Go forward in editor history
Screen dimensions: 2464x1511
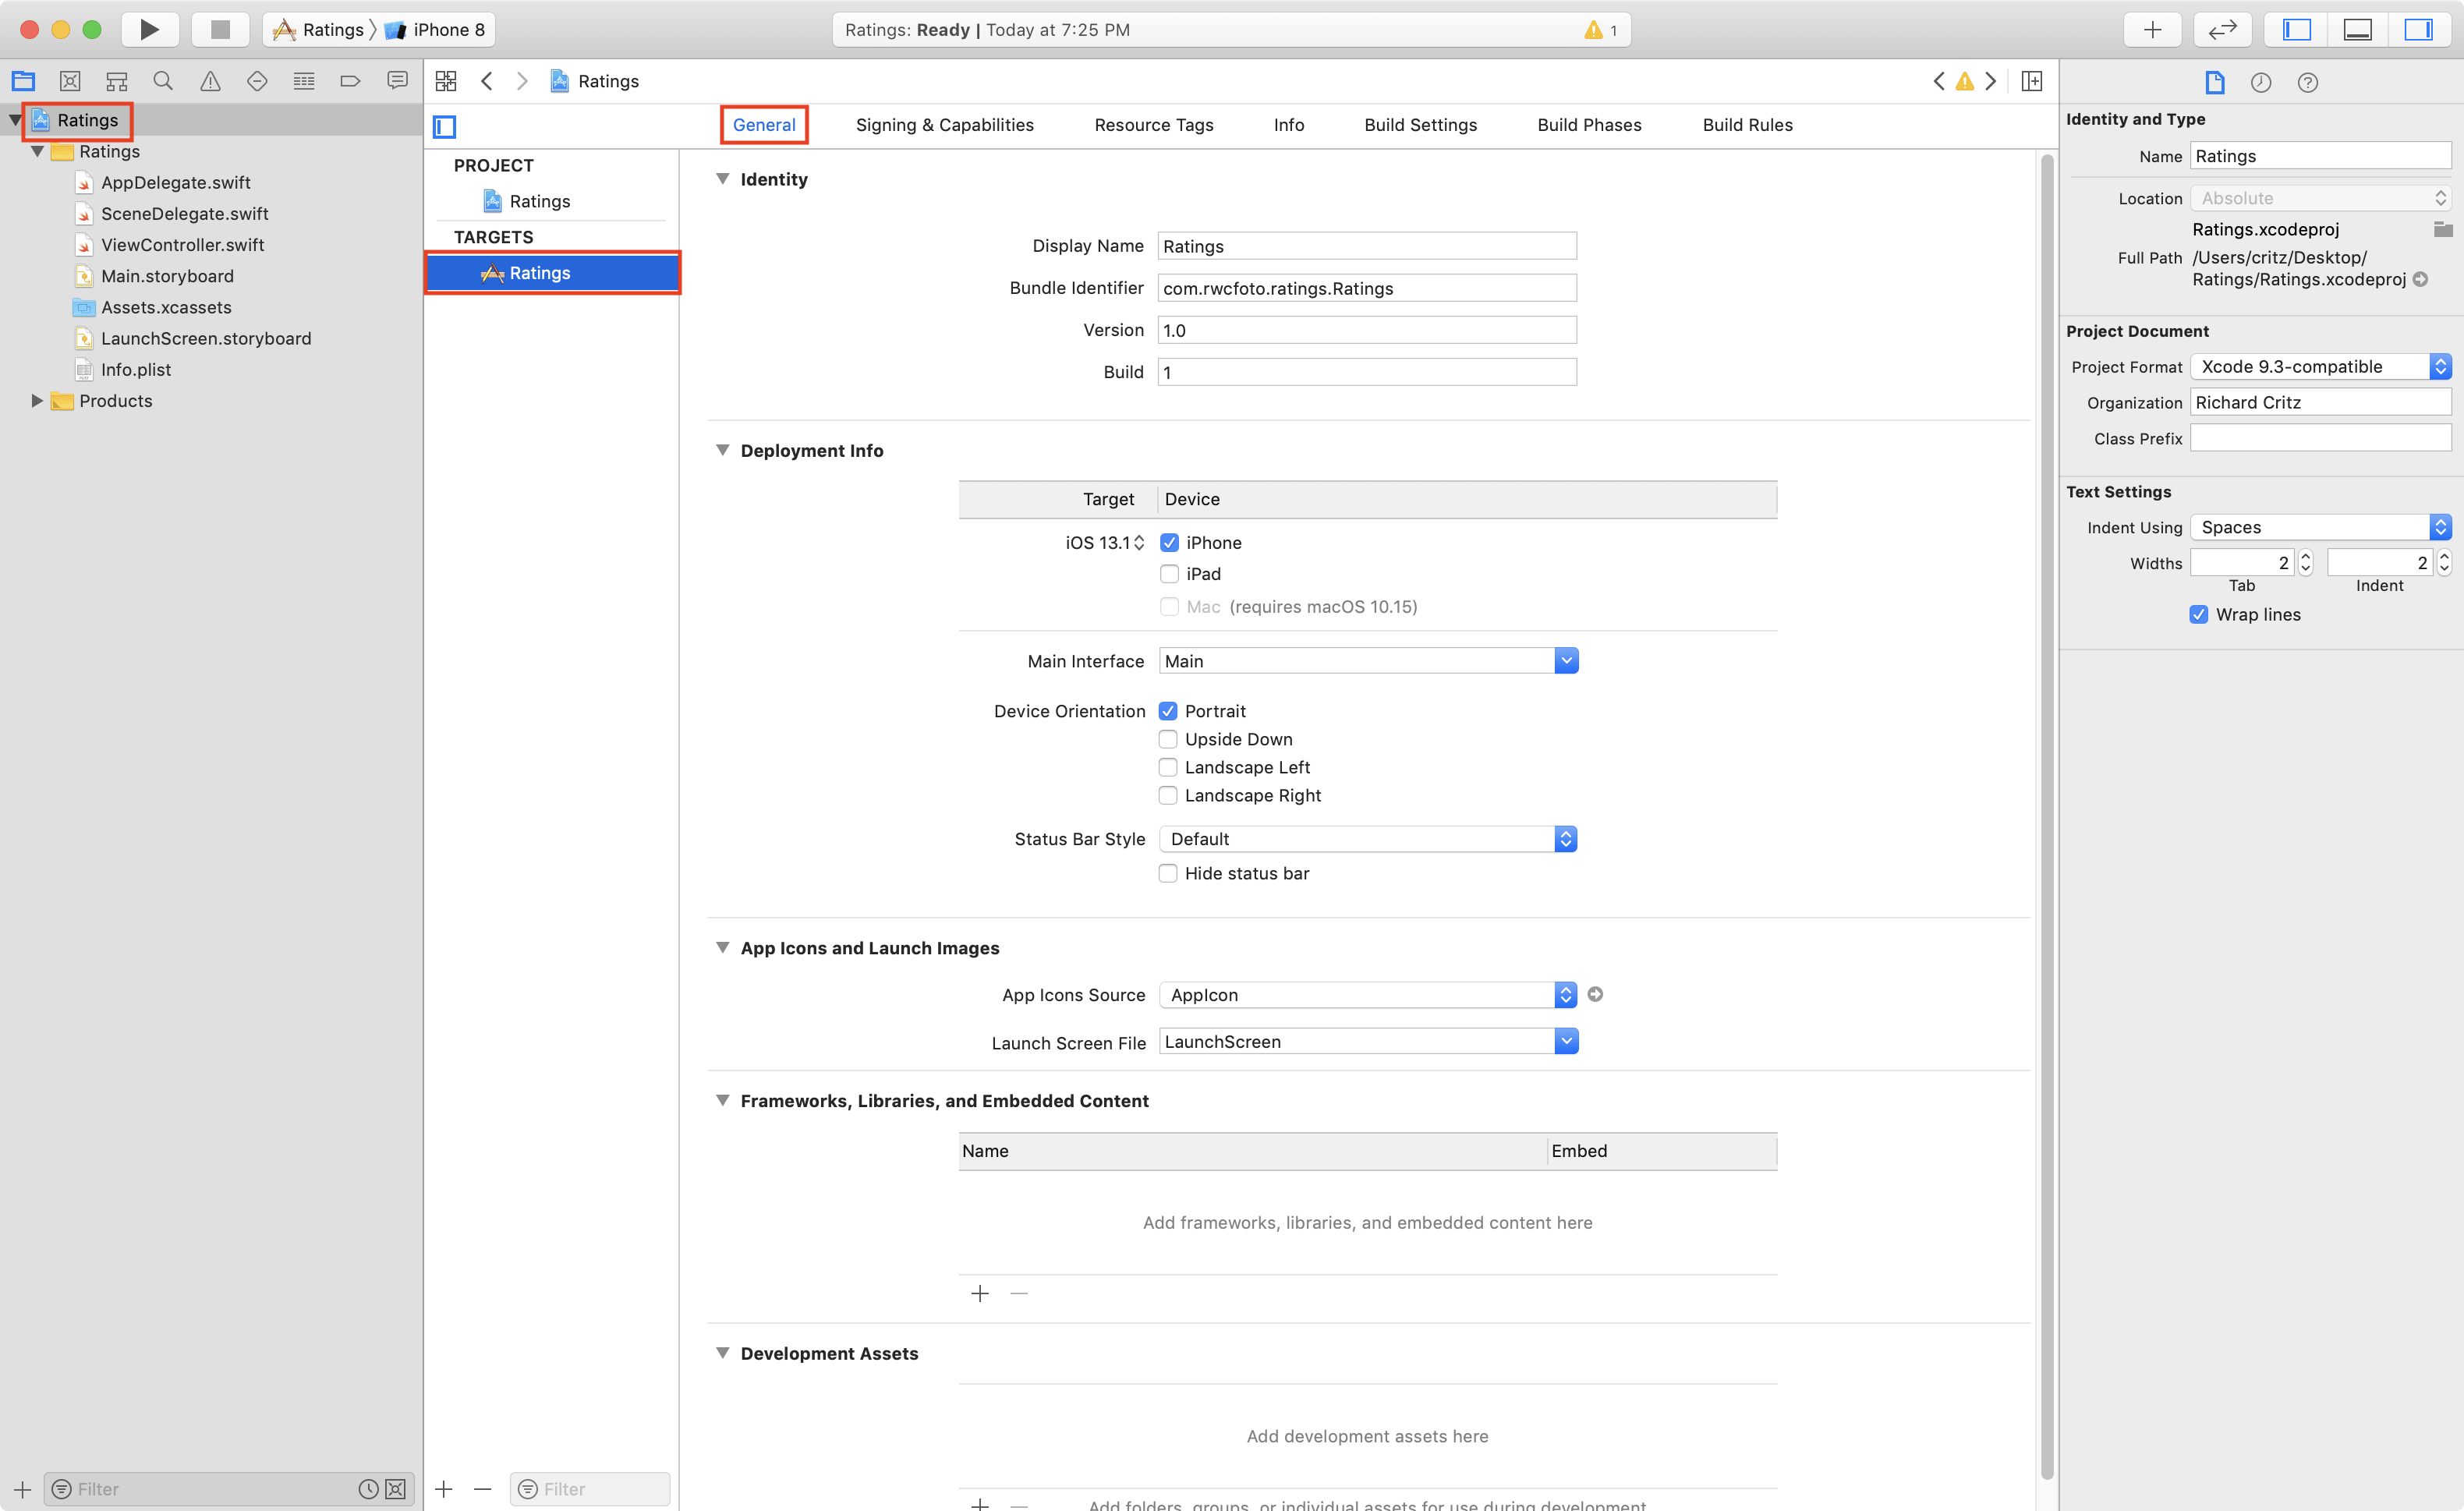pyautogui.click(x=521, y=81)
